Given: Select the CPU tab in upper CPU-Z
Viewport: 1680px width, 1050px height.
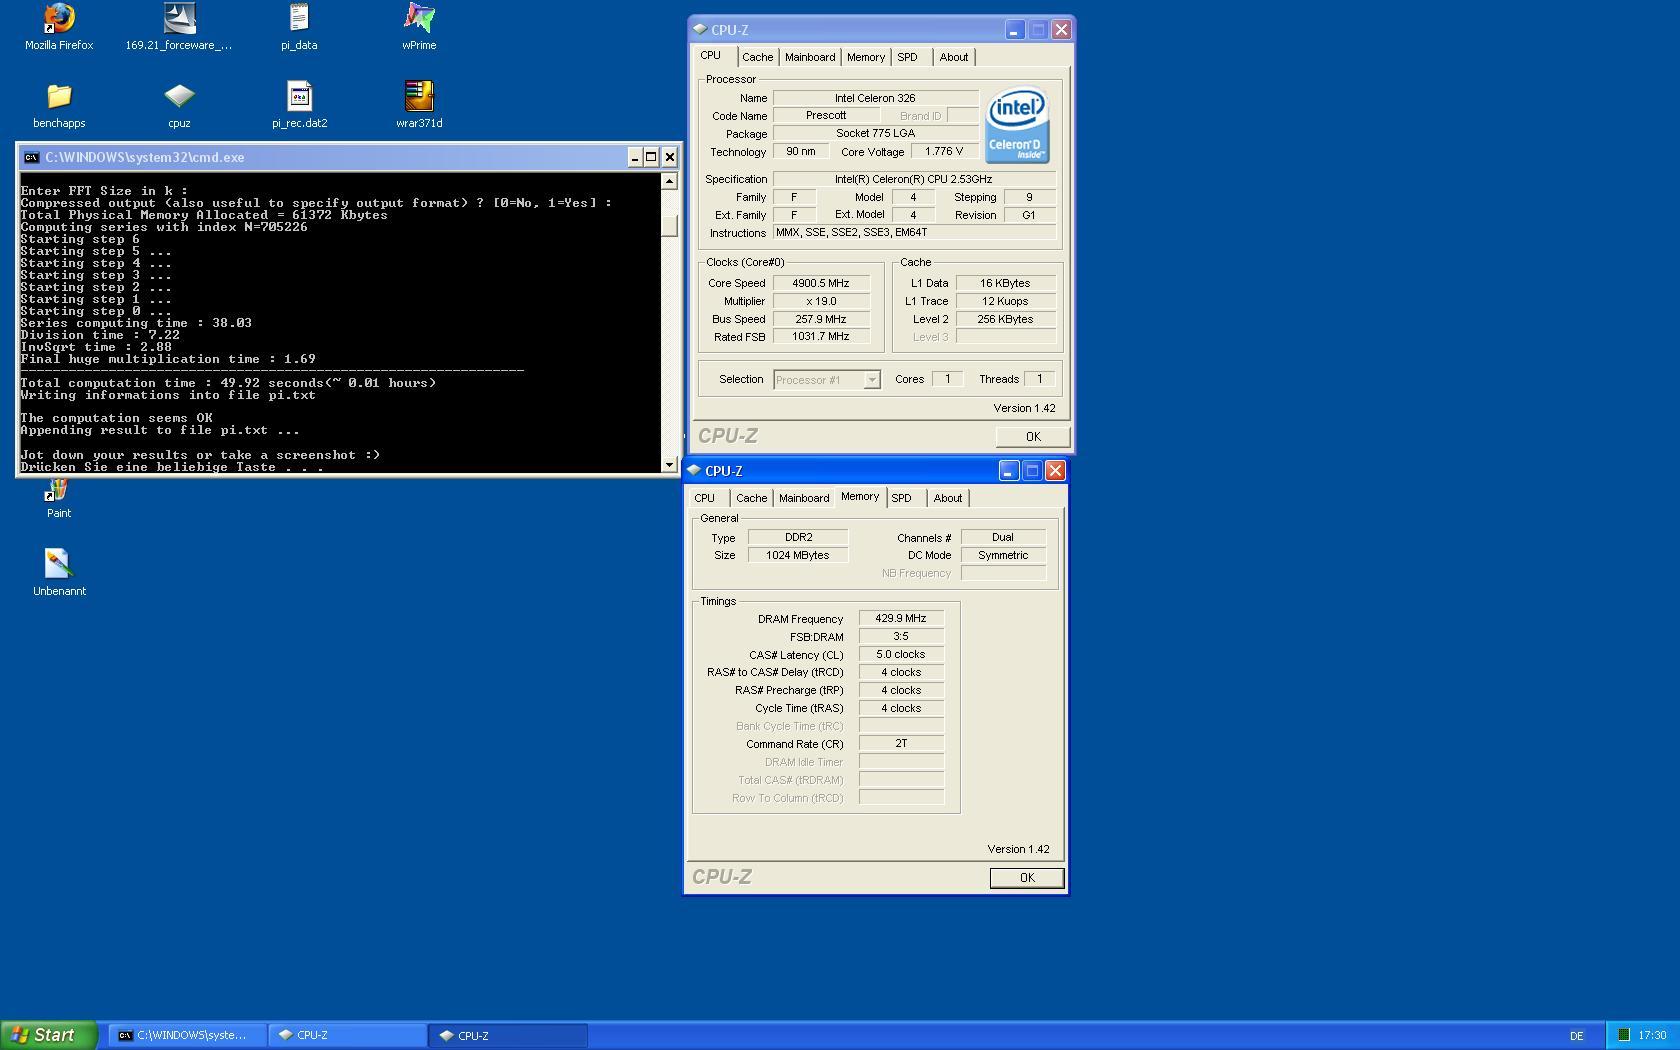Looking at the screenshot, I should coord(711,56).
